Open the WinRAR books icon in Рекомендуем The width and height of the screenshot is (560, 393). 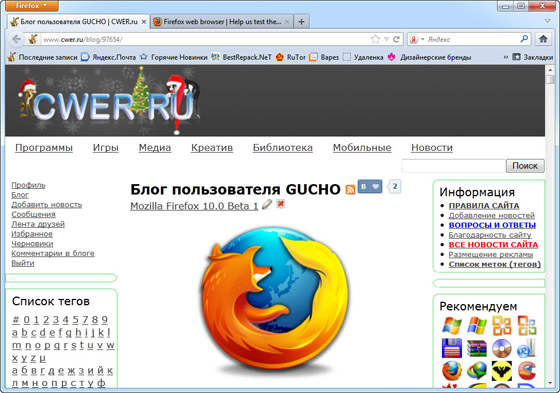[x=477, y=348]
